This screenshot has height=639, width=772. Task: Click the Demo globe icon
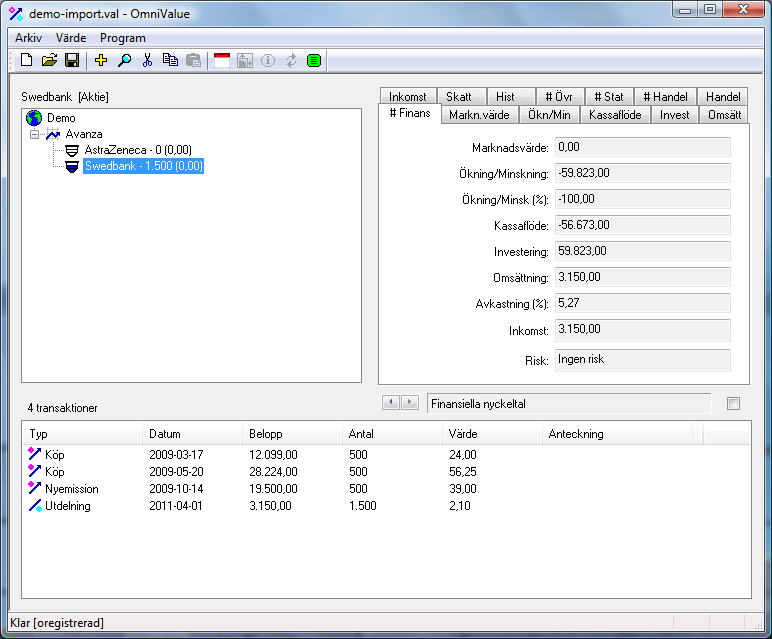coord(34,118)
